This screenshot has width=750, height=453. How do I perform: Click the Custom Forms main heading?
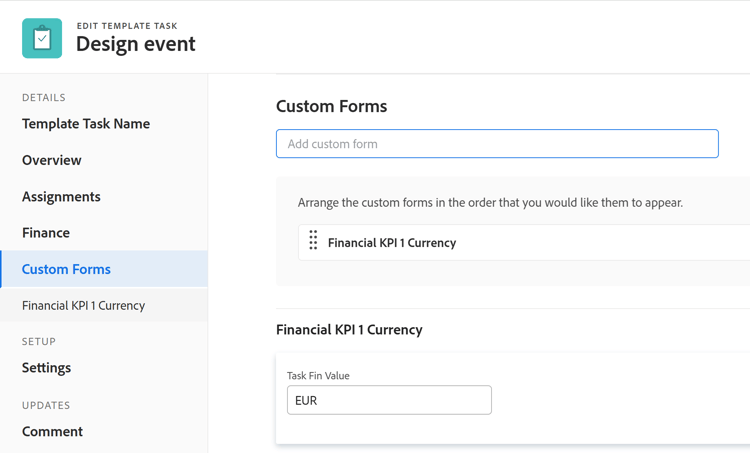click(331, 106)
